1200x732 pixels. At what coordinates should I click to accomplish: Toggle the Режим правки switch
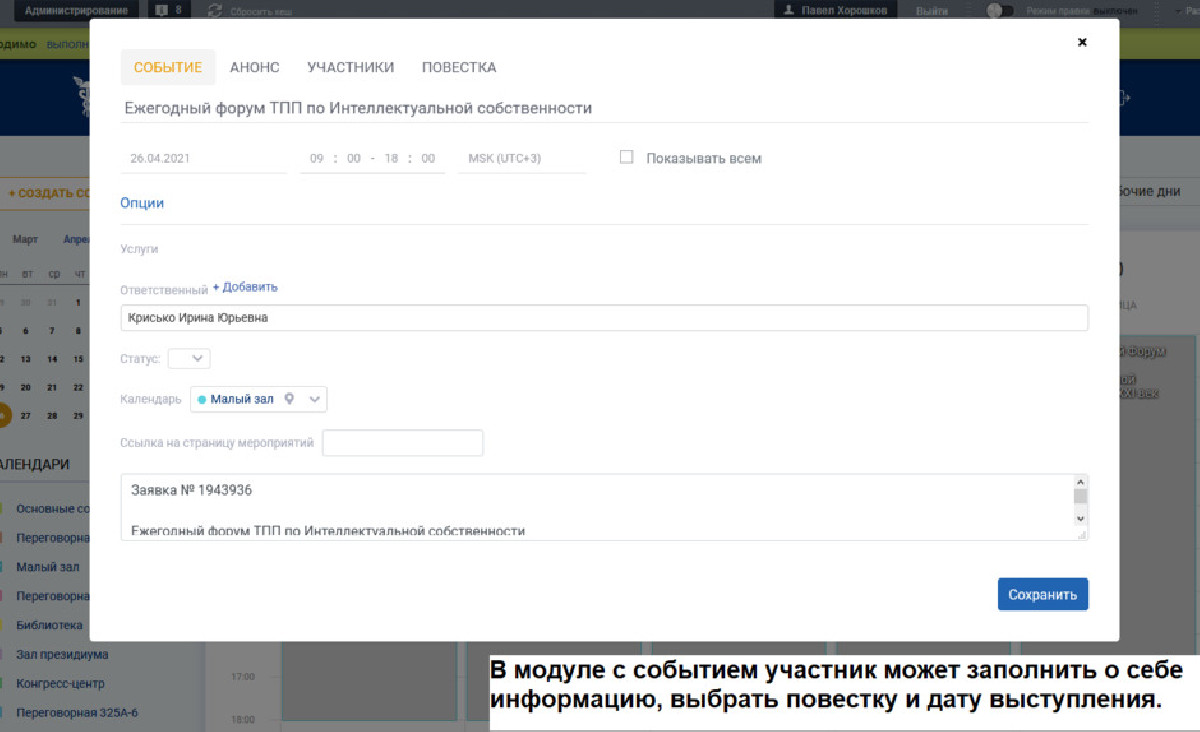[x=999, y=10]
